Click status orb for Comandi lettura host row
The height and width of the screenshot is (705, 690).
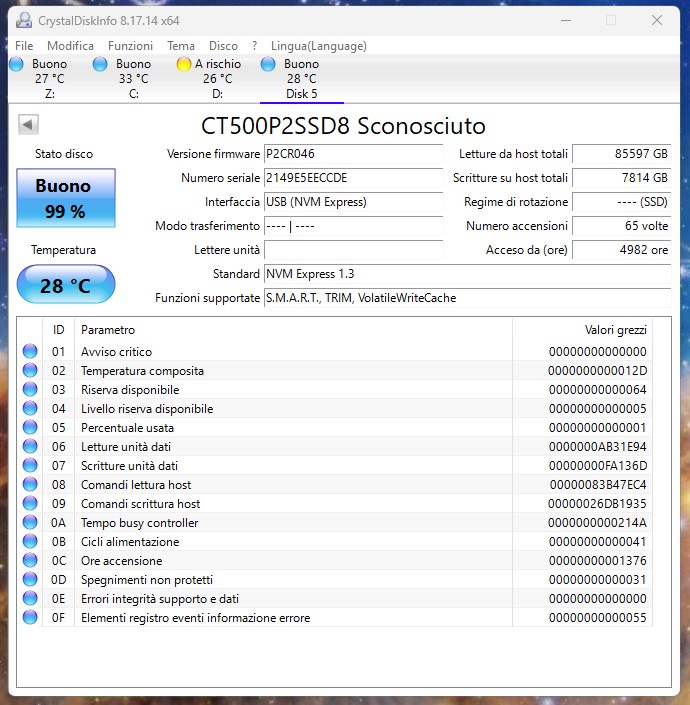tap(30, 484)
